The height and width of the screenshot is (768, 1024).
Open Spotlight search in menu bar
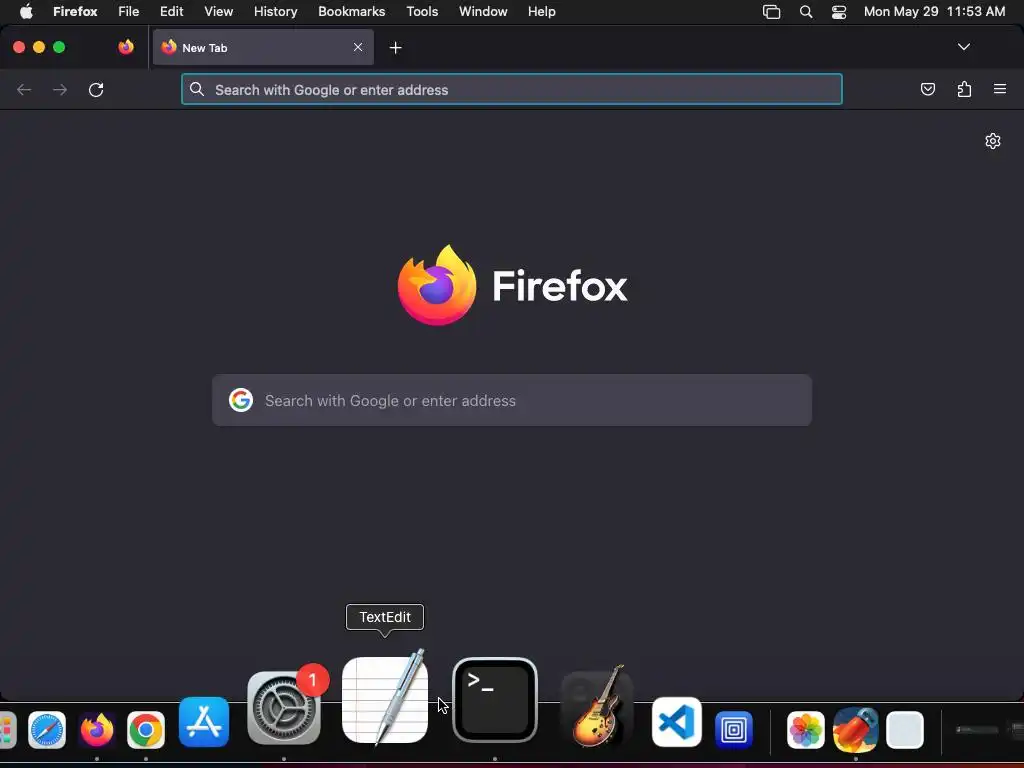click(x=806, y=12)
